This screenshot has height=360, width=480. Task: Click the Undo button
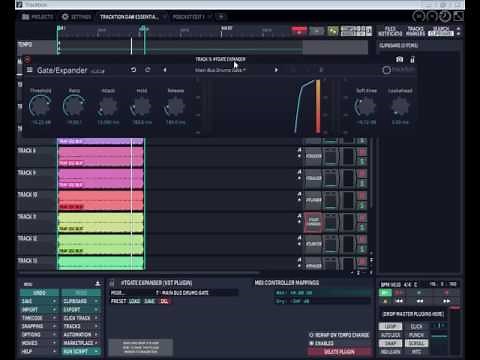pyautogui.click(x=39, y=293)
